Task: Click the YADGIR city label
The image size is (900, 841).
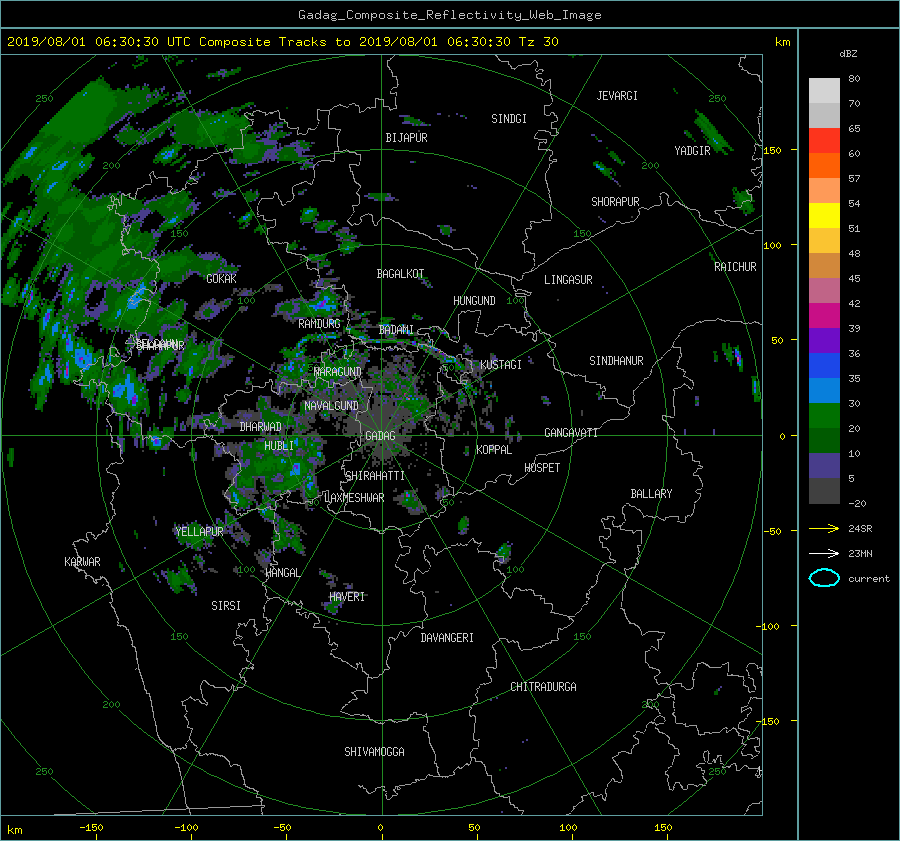Action: [692, 151]
